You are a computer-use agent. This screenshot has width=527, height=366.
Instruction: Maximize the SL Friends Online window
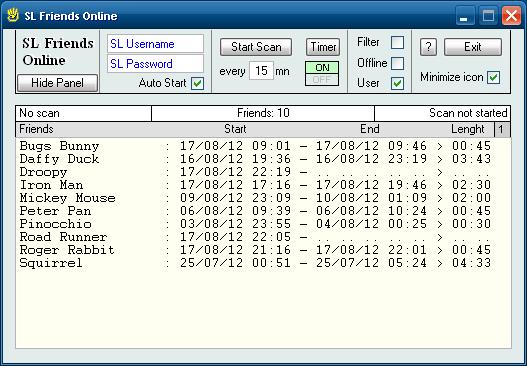[488, 16]
